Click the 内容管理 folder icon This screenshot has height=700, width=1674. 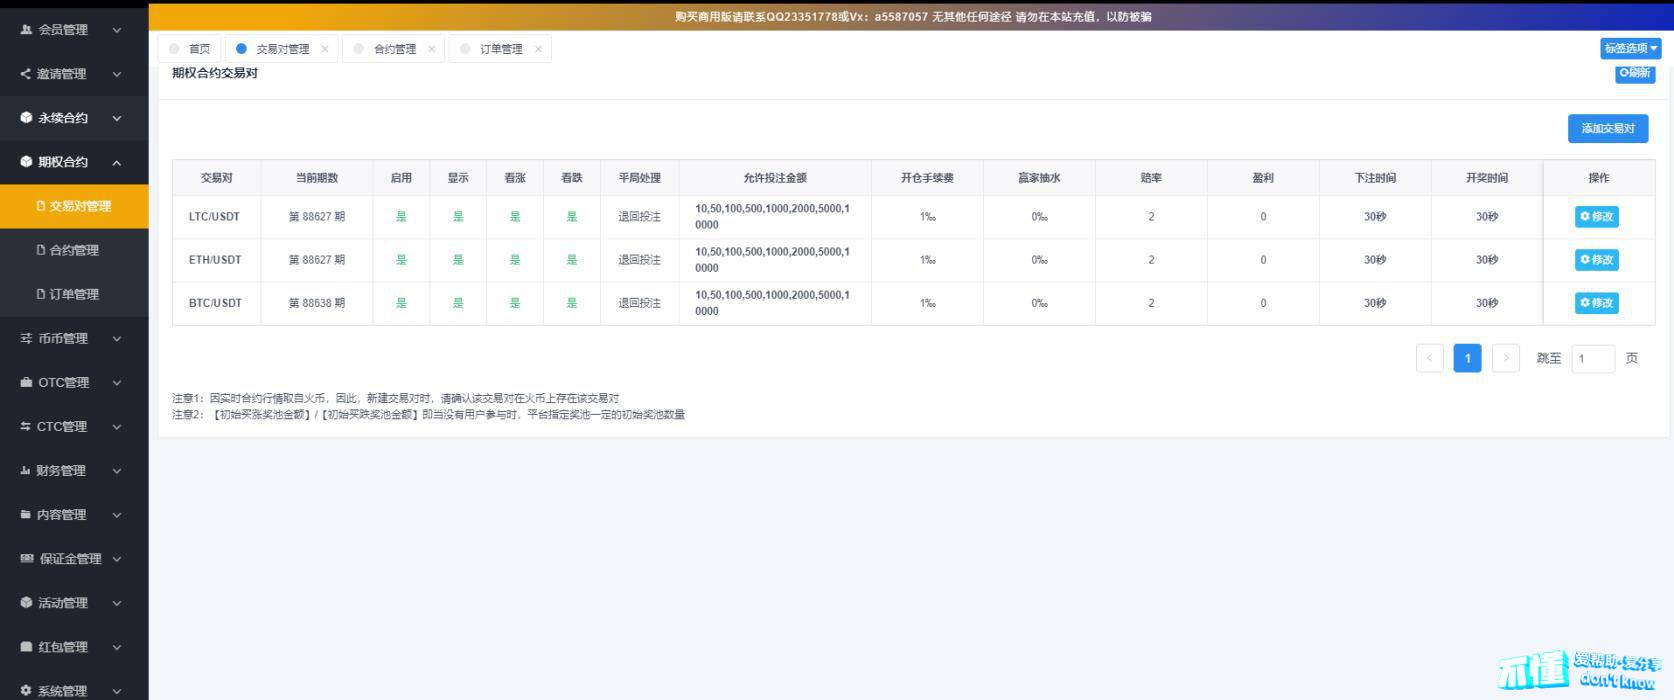pos(26,515)
